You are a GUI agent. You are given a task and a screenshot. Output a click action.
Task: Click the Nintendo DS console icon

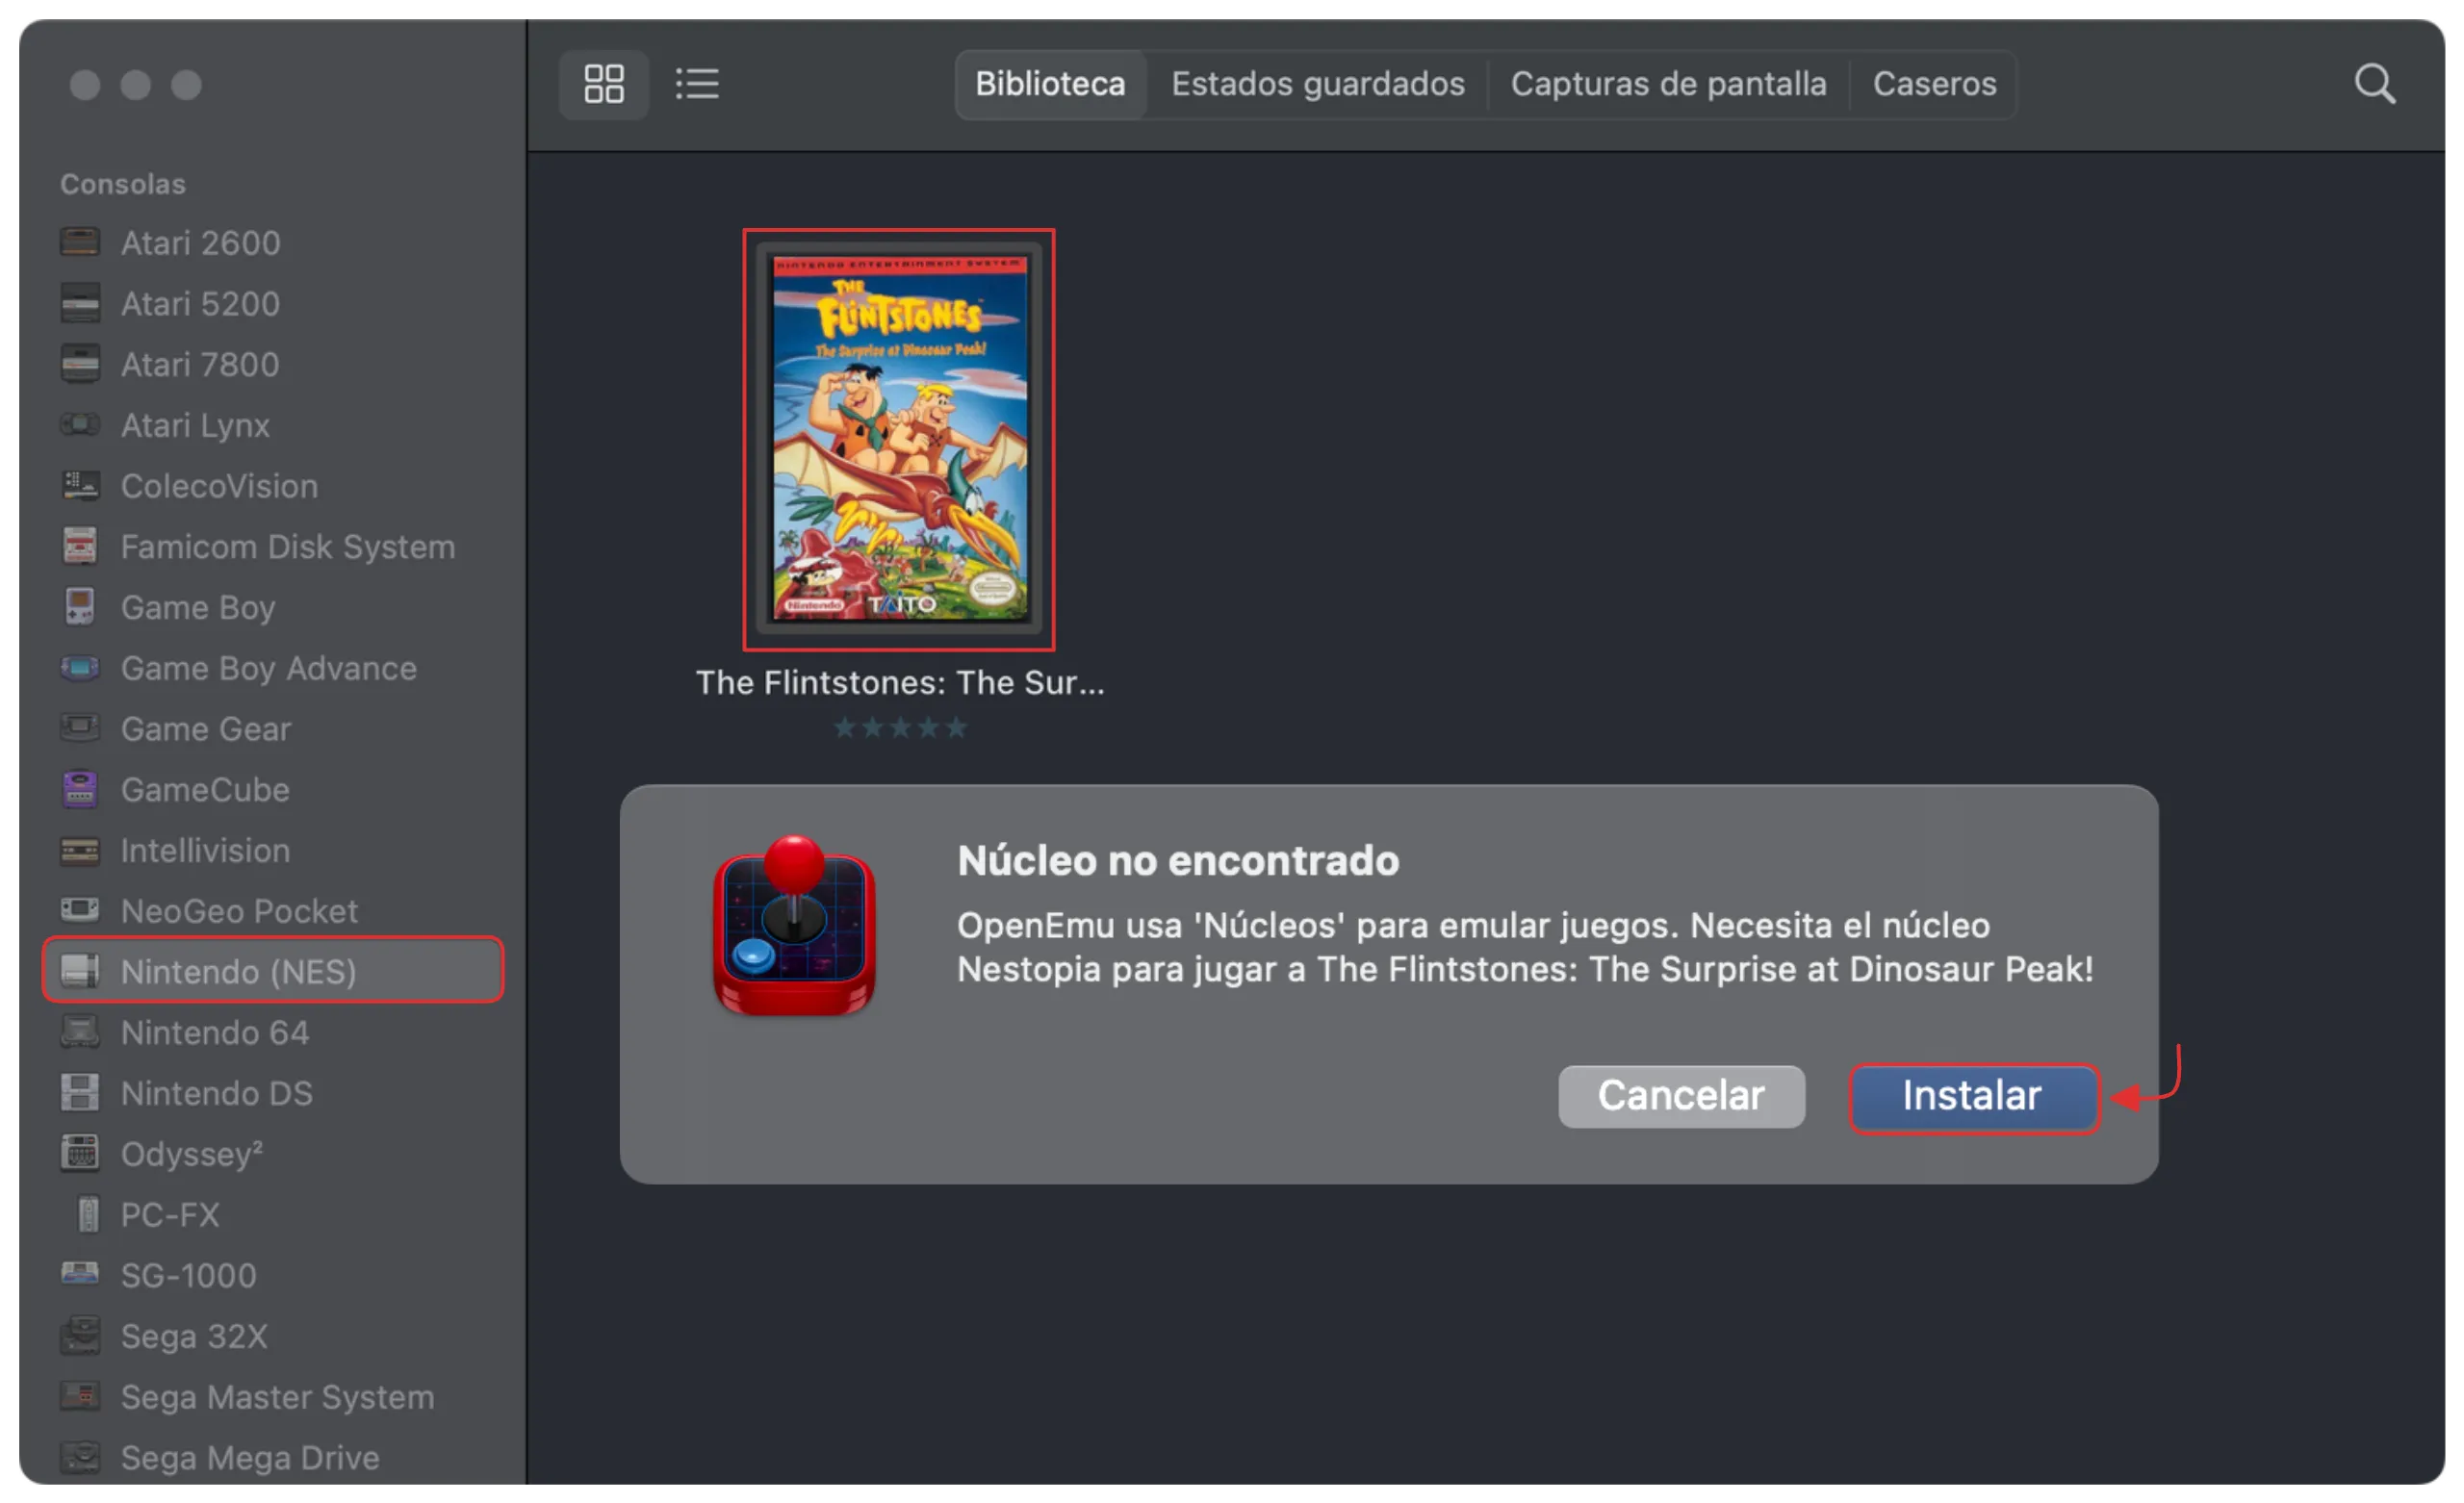(x=80, y=1093)
